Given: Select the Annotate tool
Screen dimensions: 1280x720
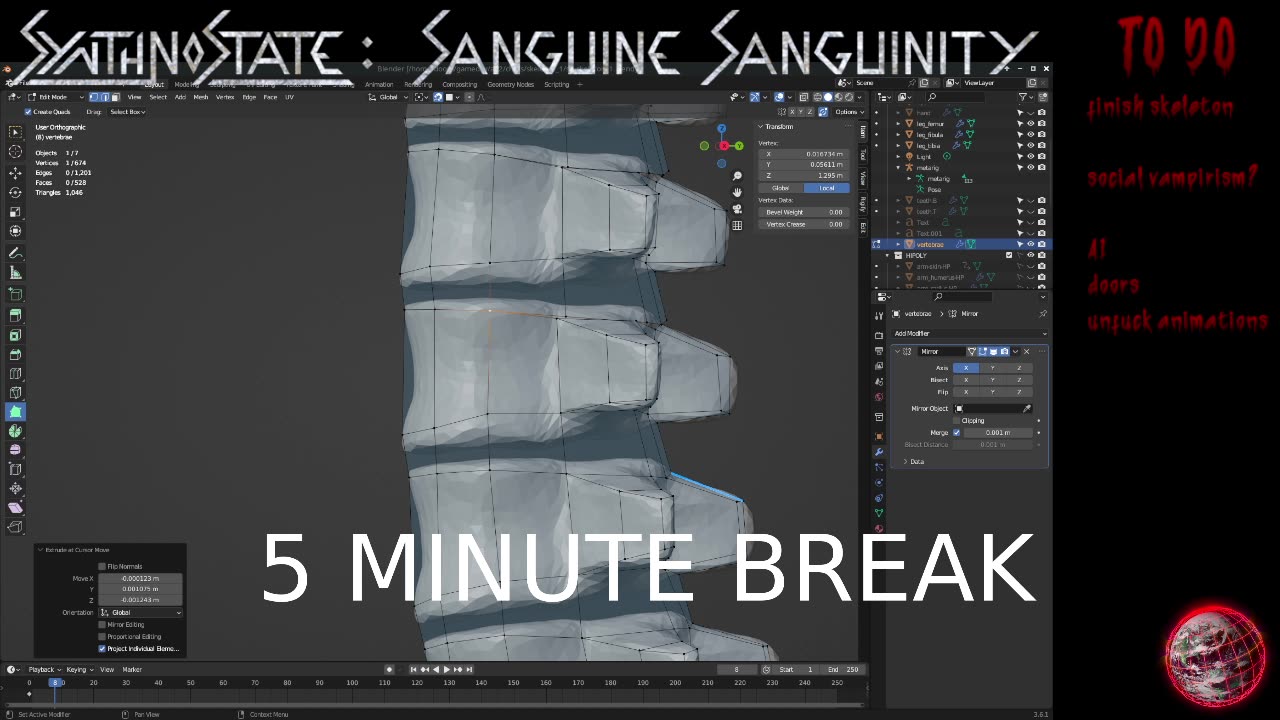Looking at the screenshot, I should coord(15,253).
